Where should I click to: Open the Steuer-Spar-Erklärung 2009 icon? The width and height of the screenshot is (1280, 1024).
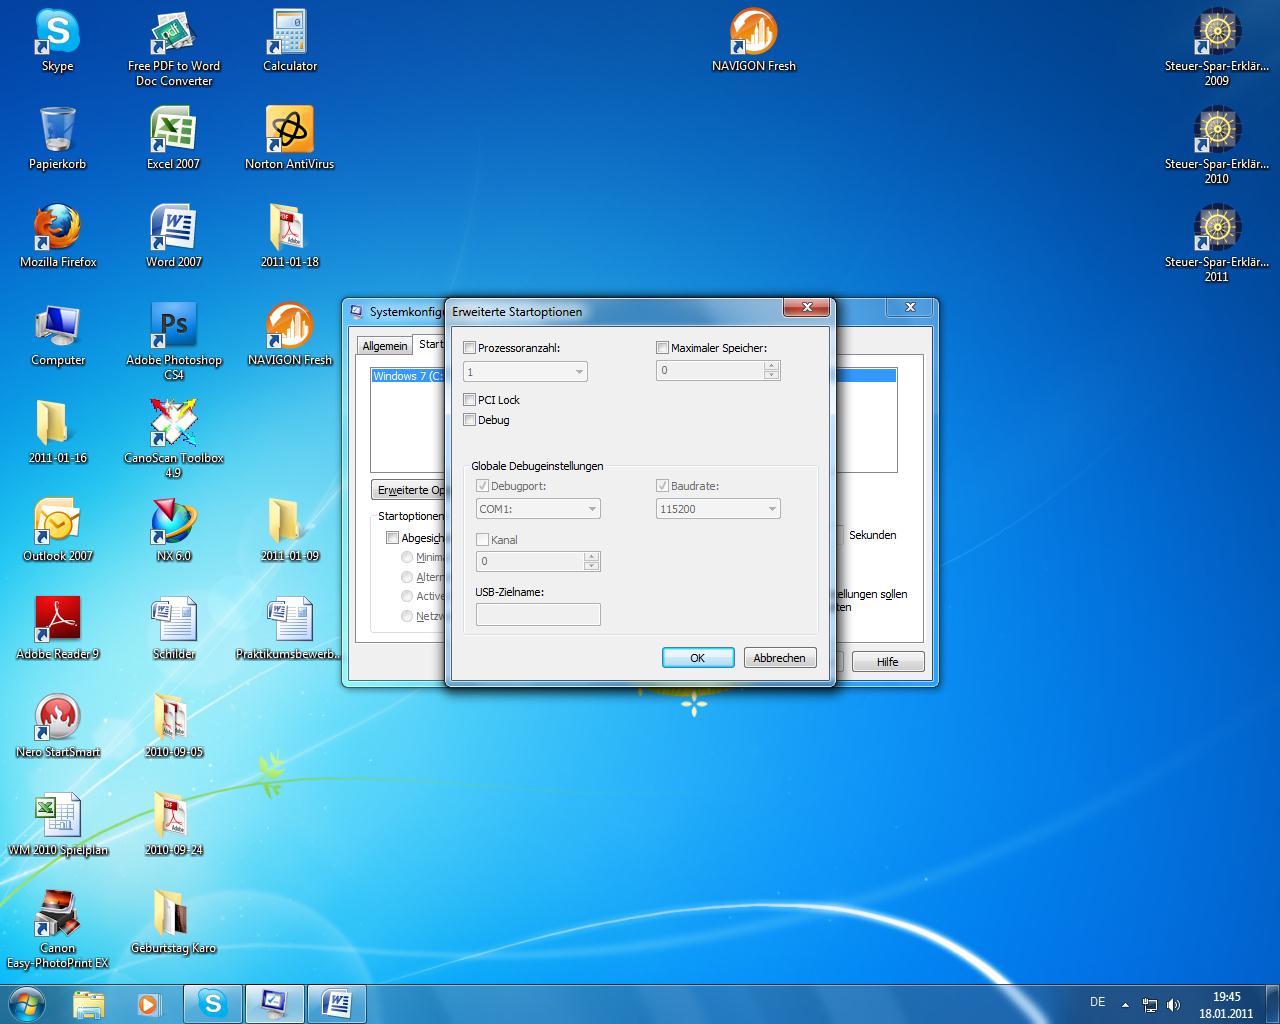pos(1217,47)
